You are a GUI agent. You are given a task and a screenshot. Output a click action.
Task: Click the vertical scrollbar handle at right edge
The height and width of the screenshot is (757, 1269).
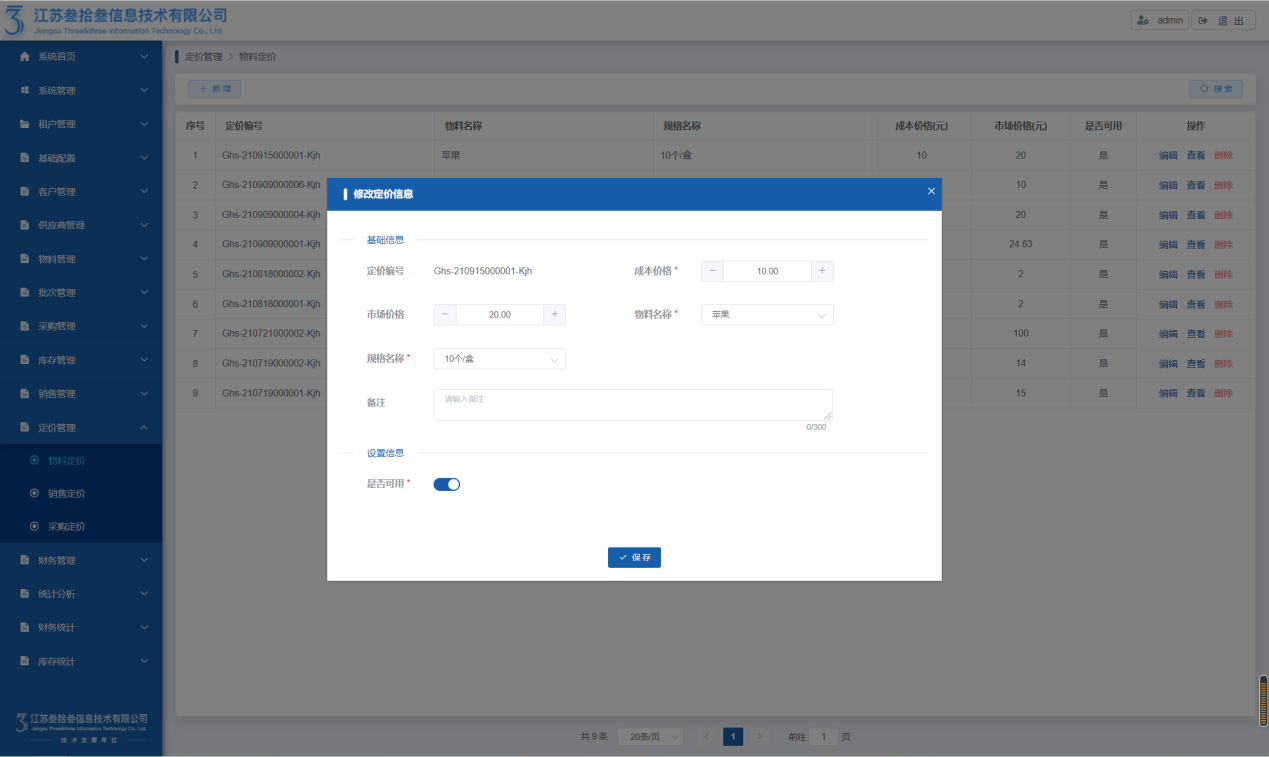click(x=1263, y=700)
